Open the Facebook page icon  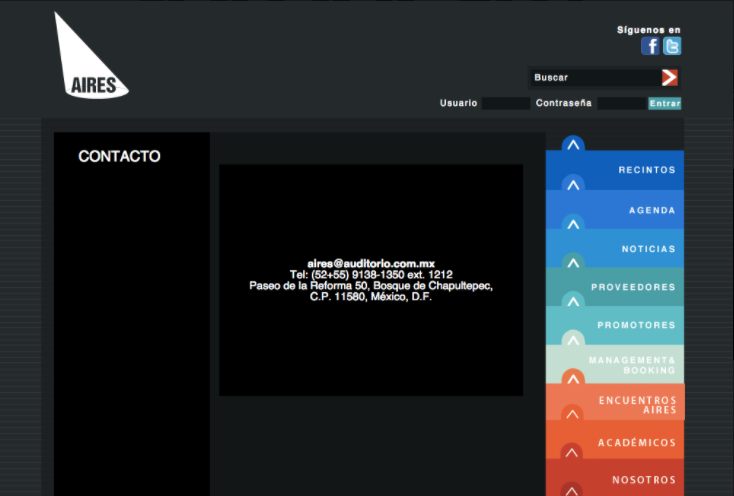[651, 46]
